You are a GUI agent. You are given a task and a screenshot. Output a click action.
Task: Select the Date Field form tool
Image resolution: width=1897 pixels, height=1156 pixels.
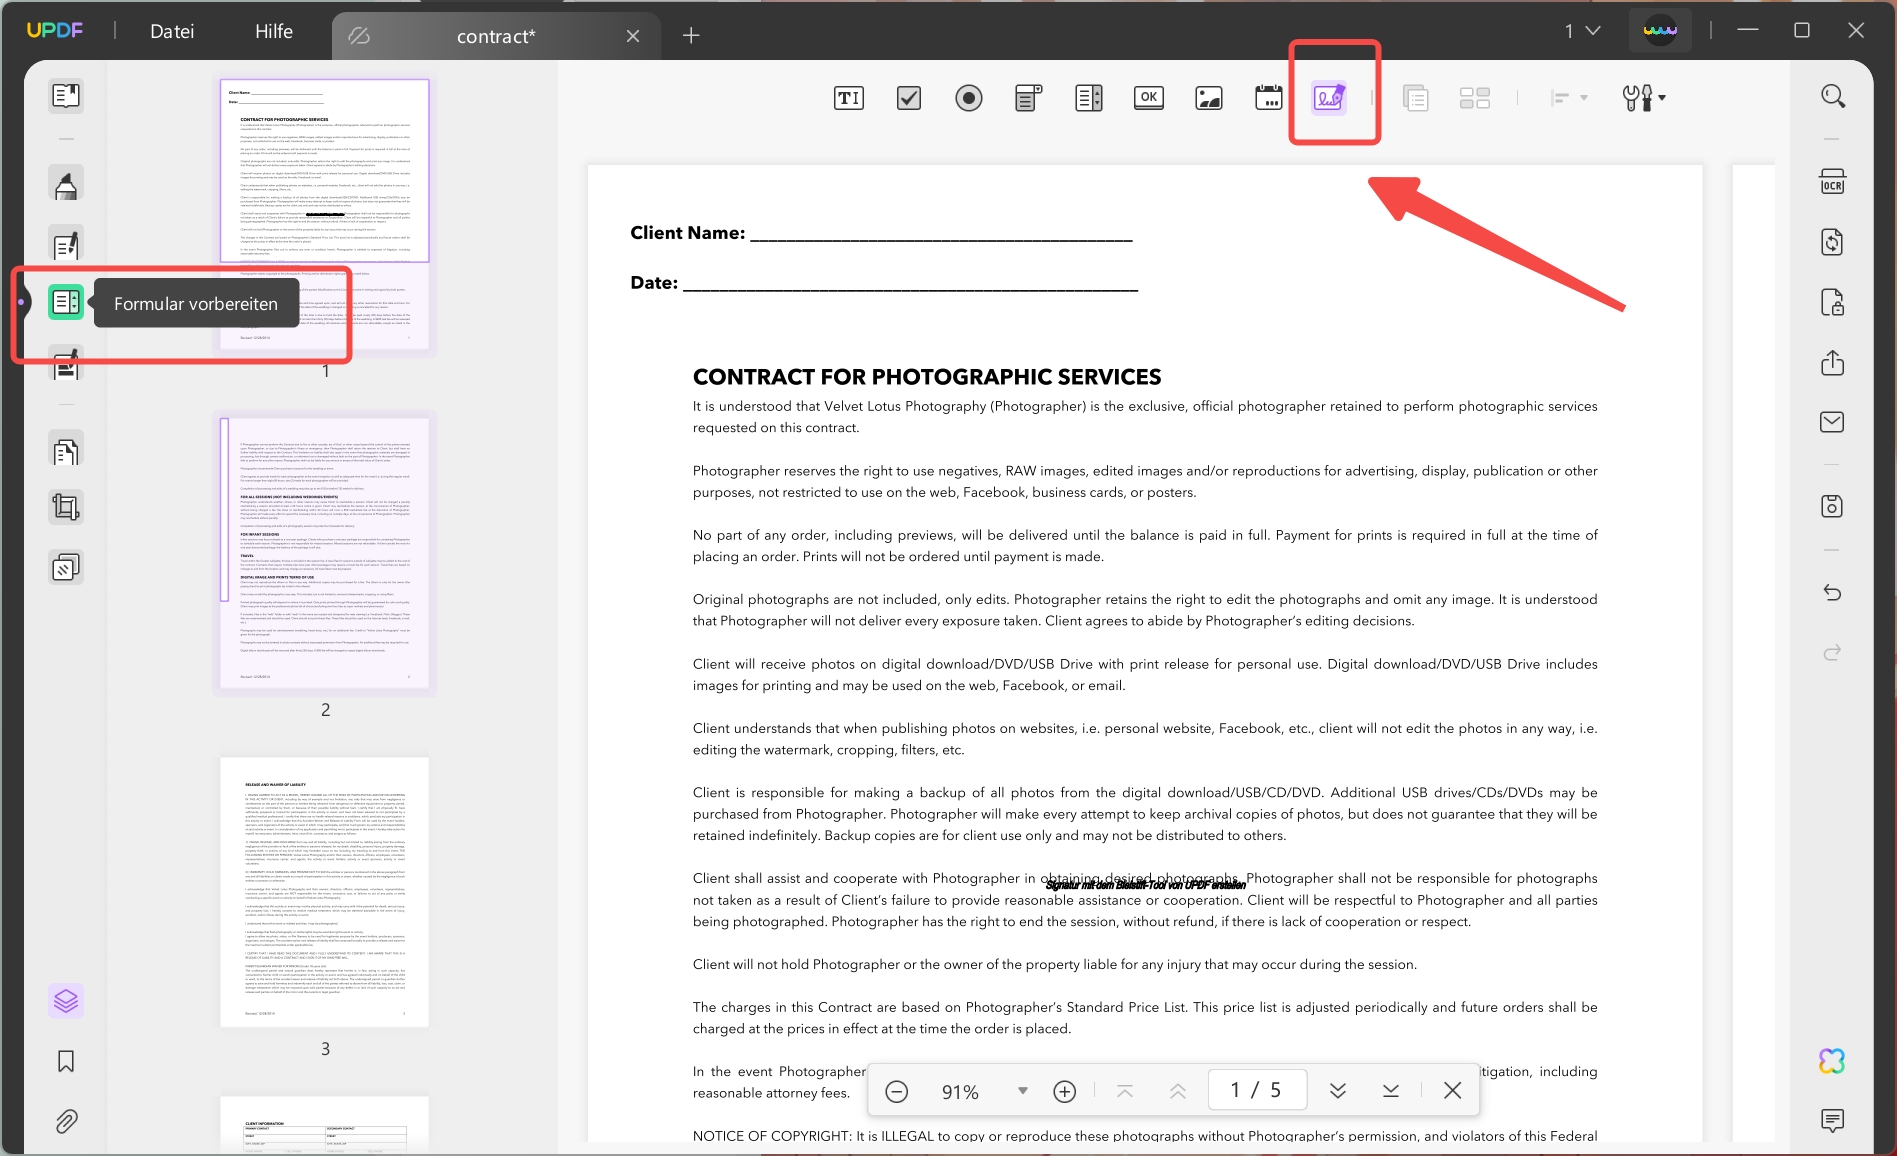pyautogui.click(x=1269, y=98)
